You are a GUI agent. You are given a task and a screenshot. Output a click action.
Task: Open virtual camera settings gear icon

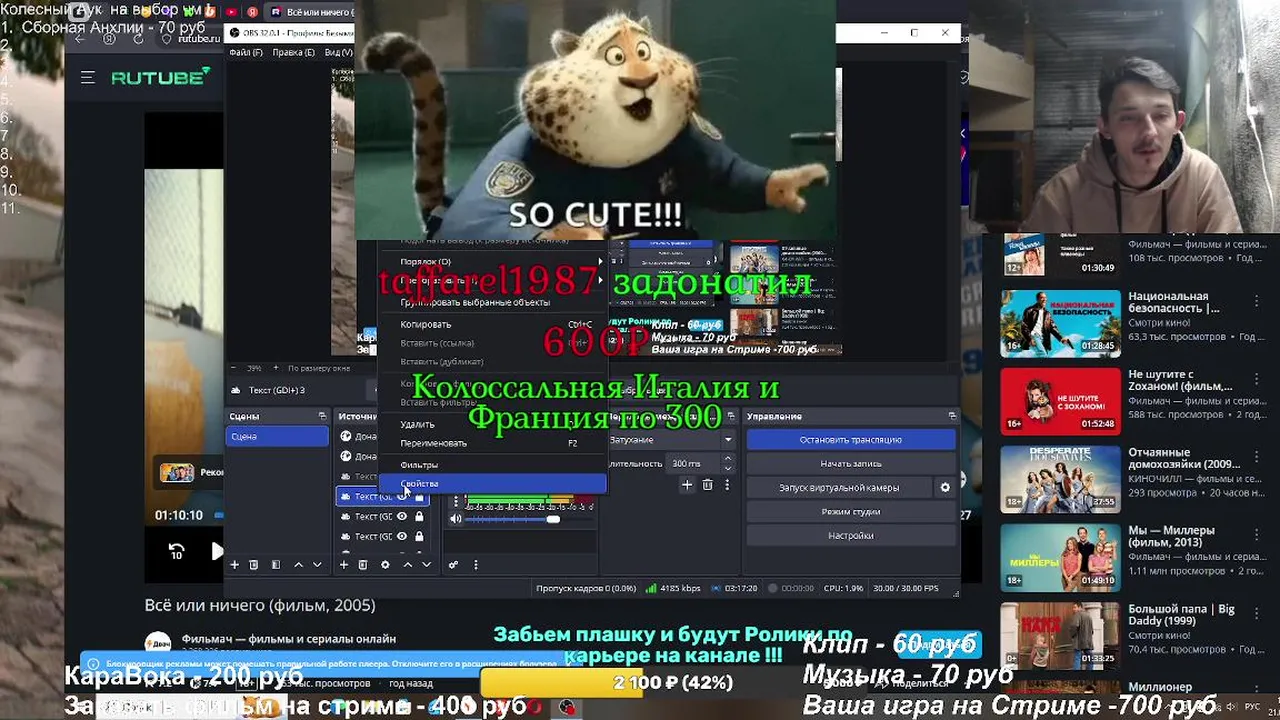[945, 488]
